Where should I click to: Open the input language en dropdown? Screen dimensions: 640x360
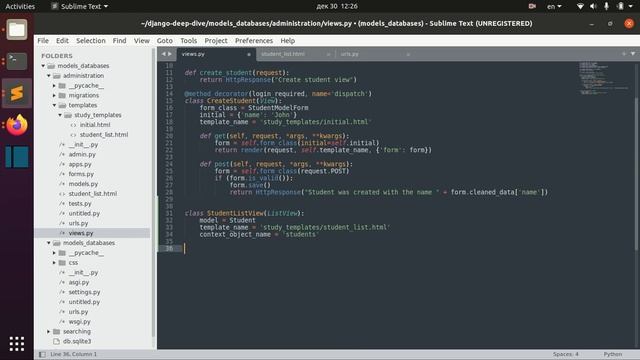click(554, 6)
